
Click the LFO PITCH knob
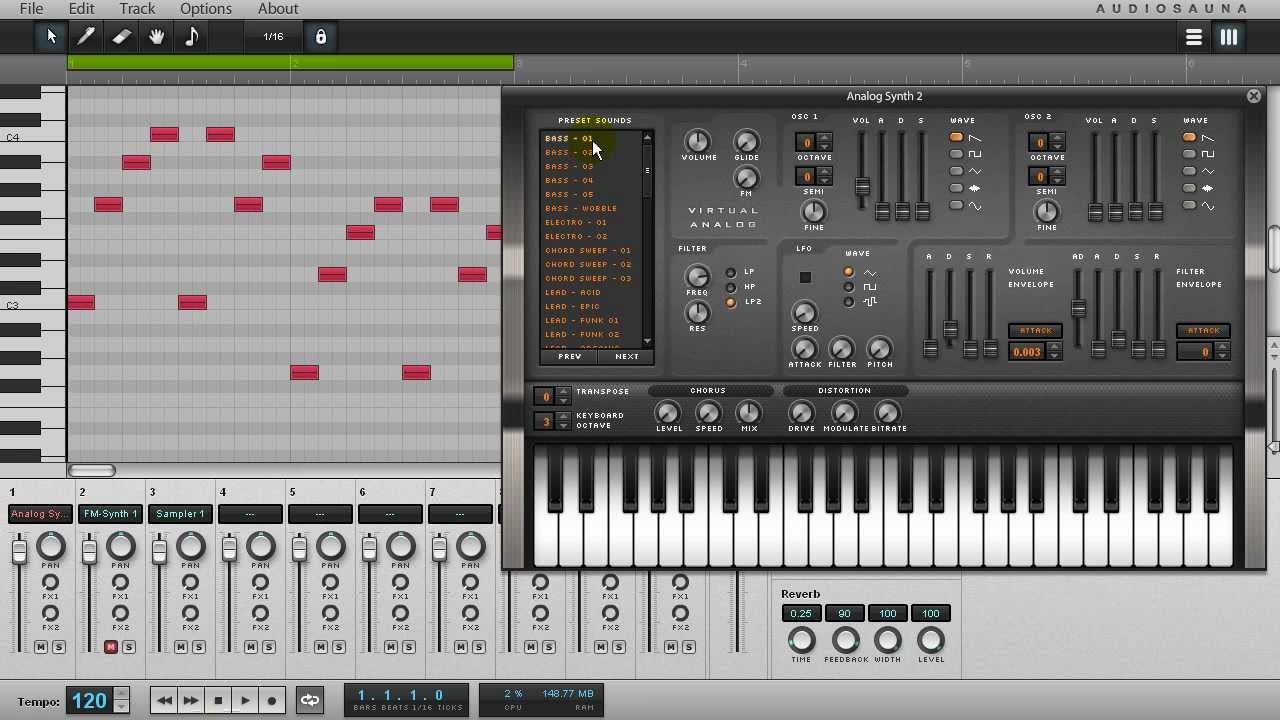pos(879,348)
